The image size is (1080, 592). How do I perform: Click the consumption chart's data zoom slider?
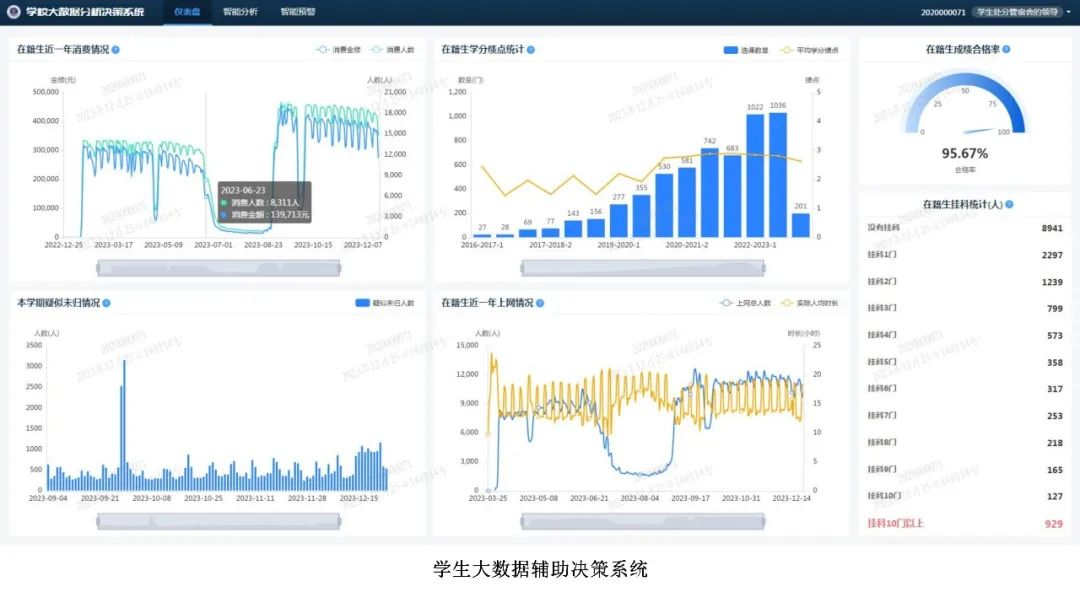pyautogui.click(x=218, y=267)
